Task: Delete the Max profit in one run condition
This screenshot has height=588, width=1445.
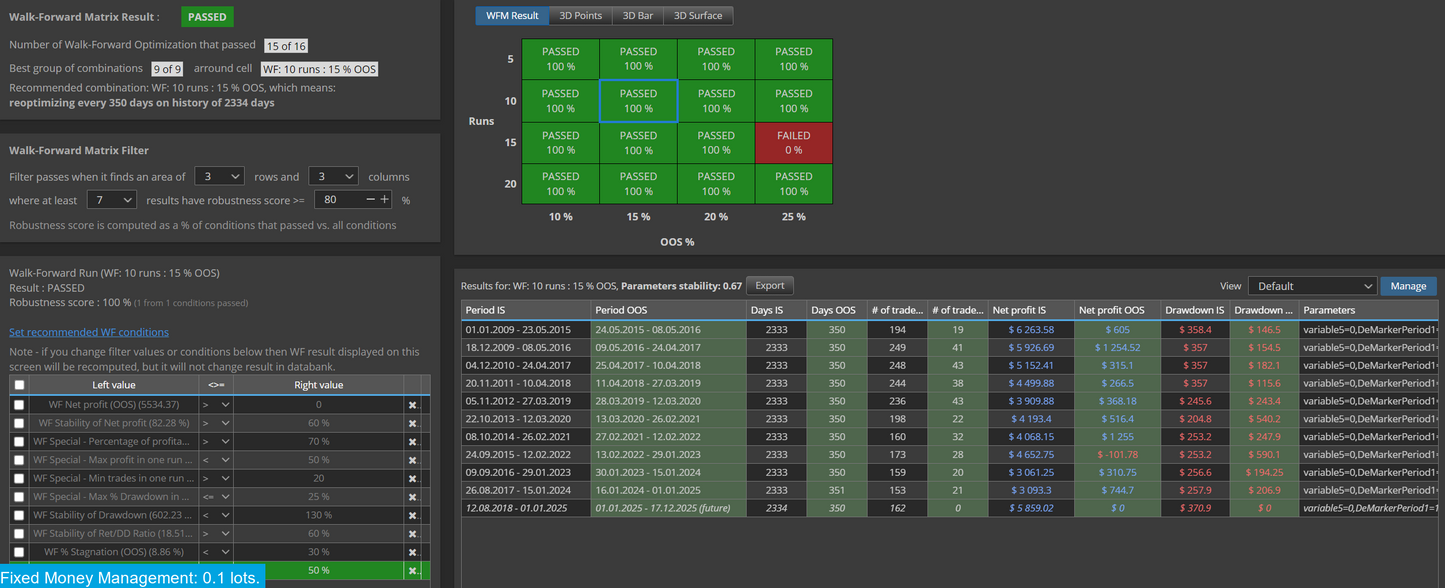Action: (412, 460)
